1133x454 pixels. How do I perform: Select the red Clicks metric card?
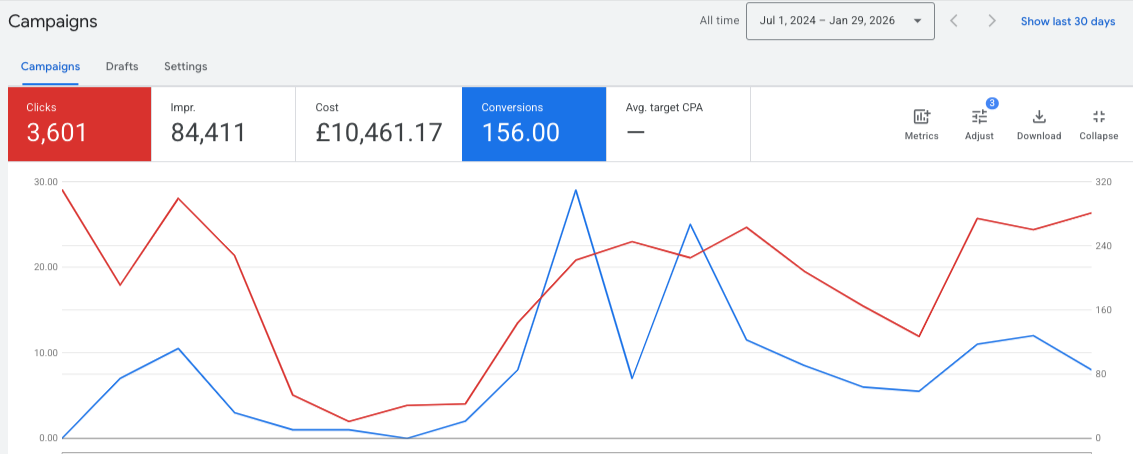79,124
